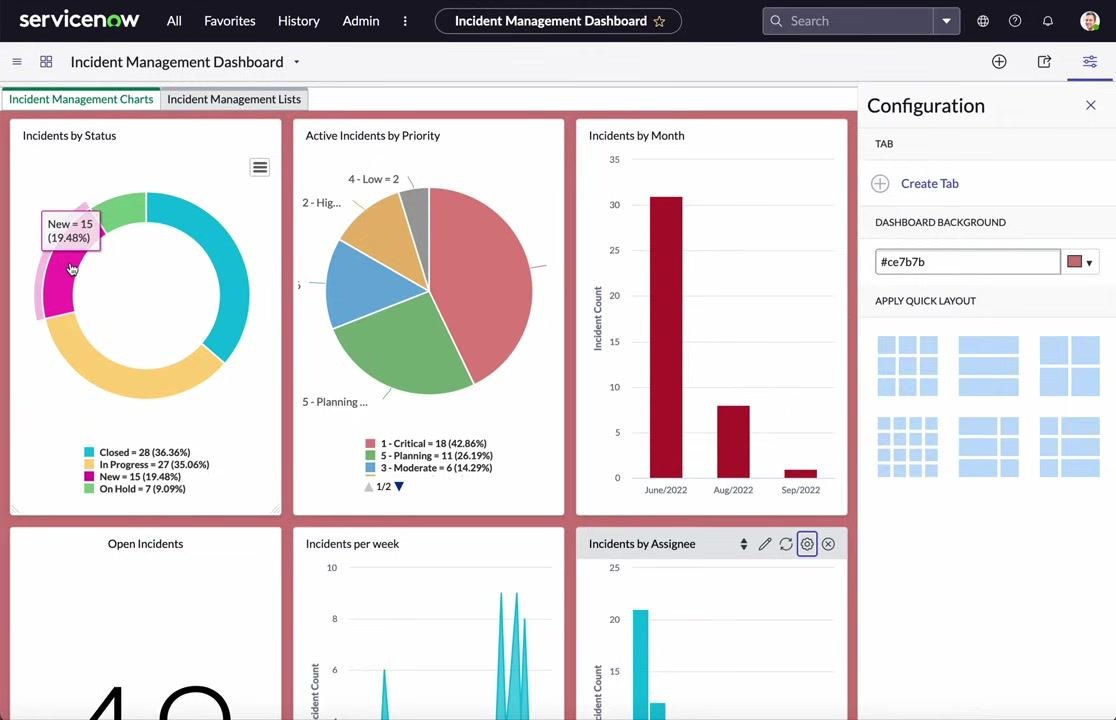Screen dimensions: 1116x720
Task: Click the share dashboard icon
Action: (1044, 62)
